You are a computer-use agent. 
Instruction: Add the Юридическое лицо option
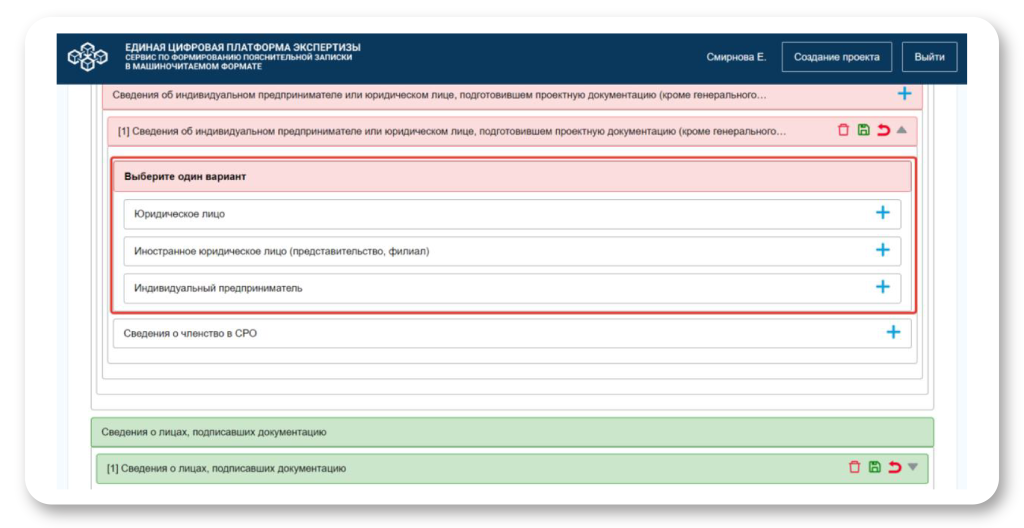click(x=882, y=212)
